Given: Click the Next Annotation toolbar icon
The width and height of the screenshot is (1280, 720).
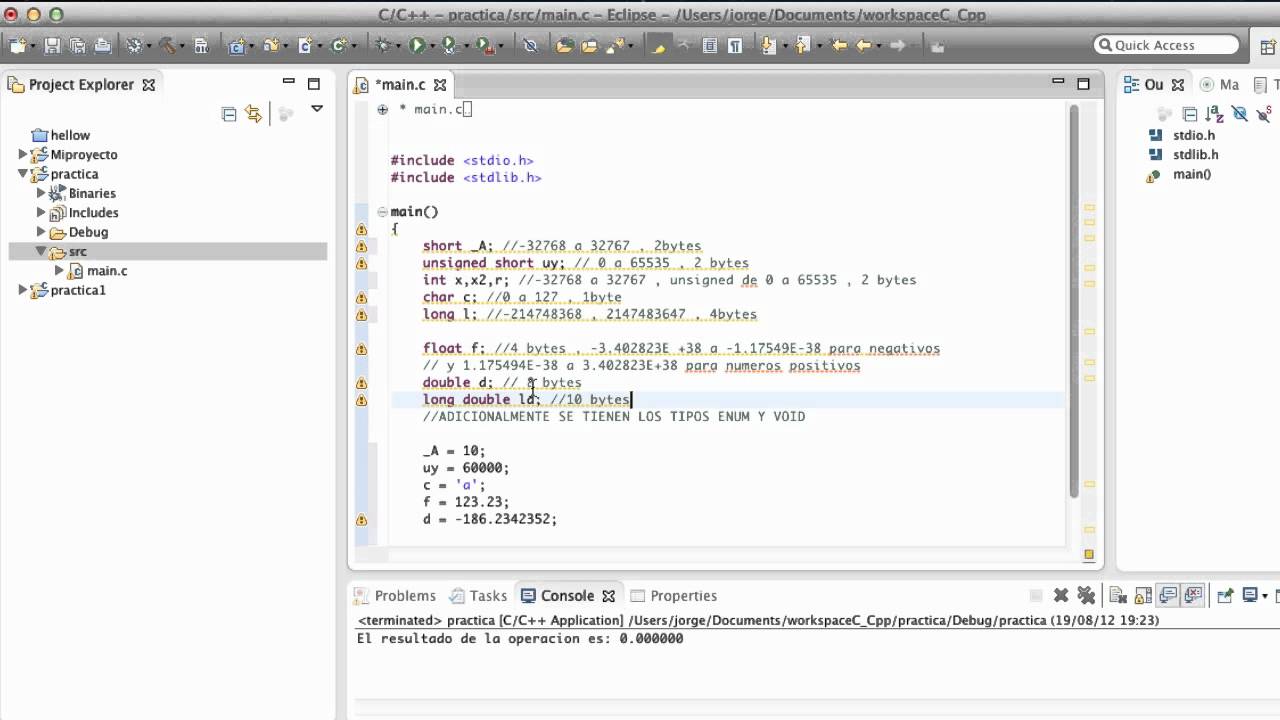Looking at the screenshot, I should [767, 46].
